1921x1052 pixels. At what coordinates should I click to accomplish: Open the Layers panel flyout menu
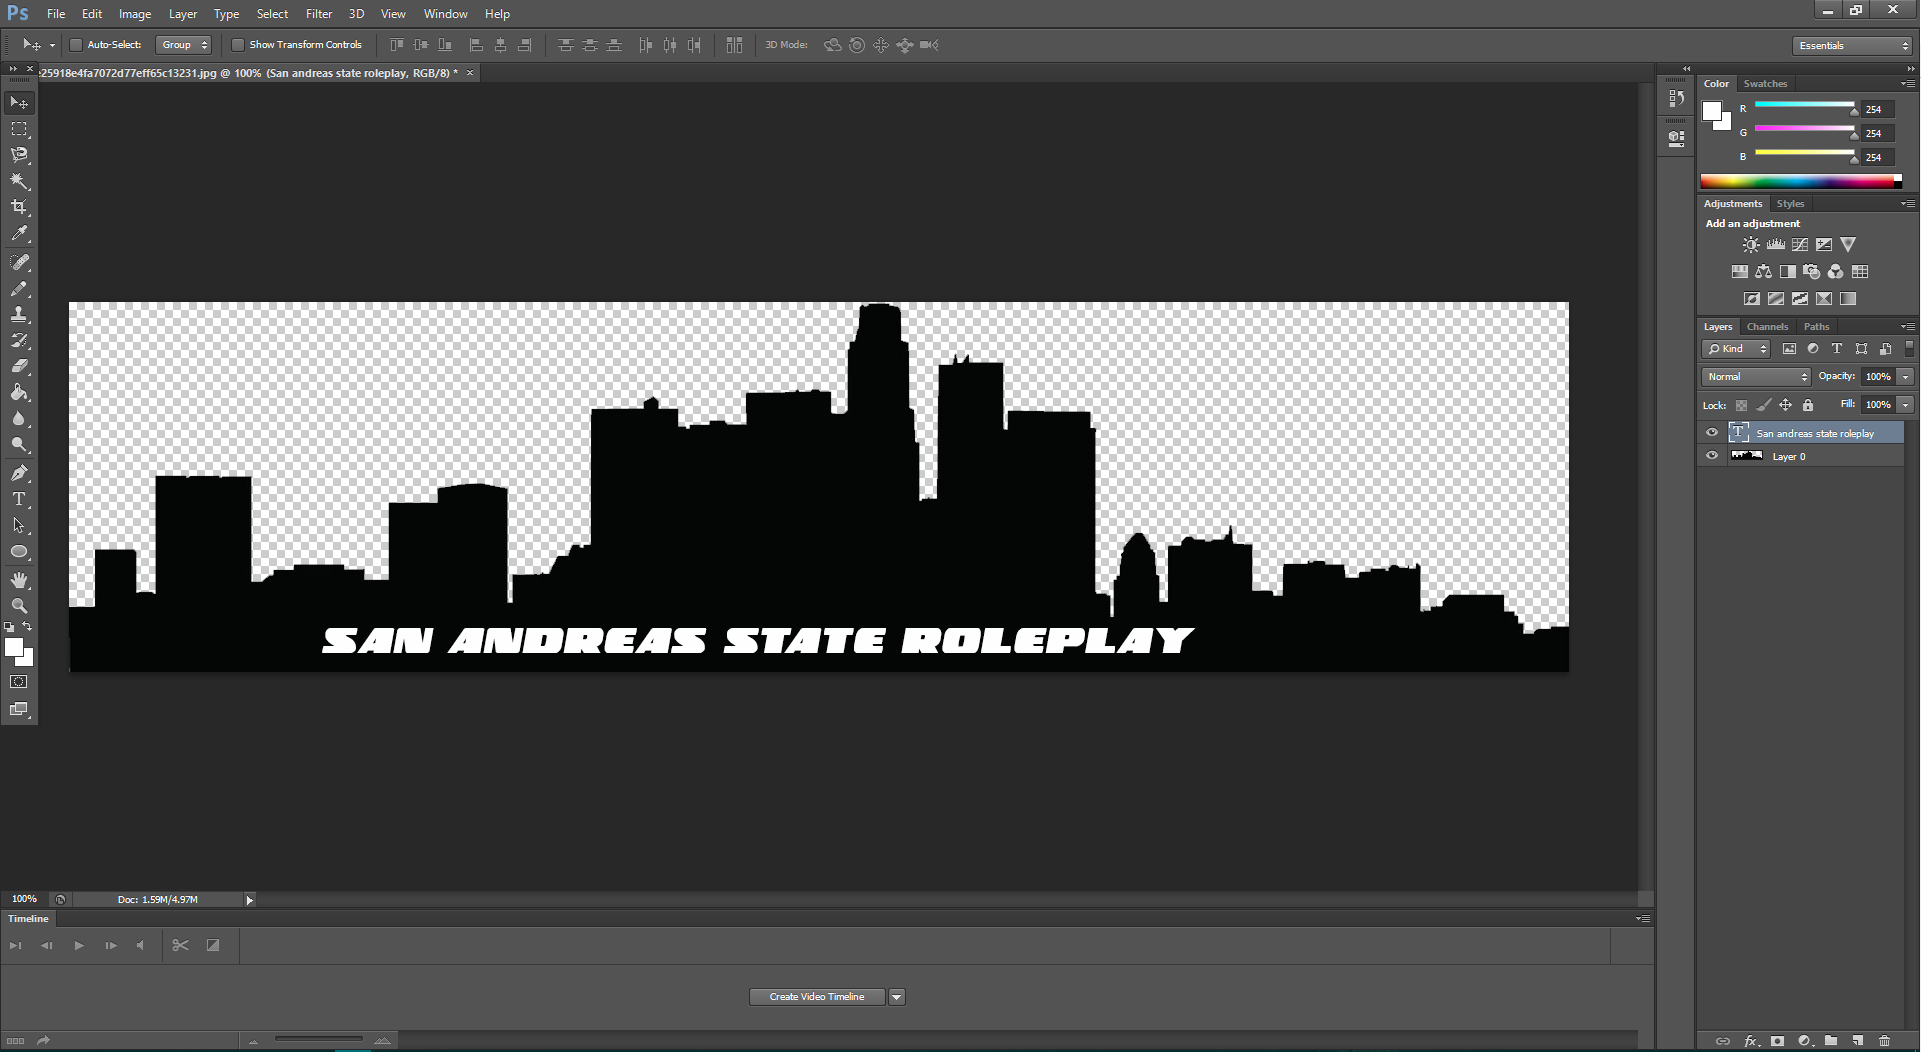[x=1908, y=327]
